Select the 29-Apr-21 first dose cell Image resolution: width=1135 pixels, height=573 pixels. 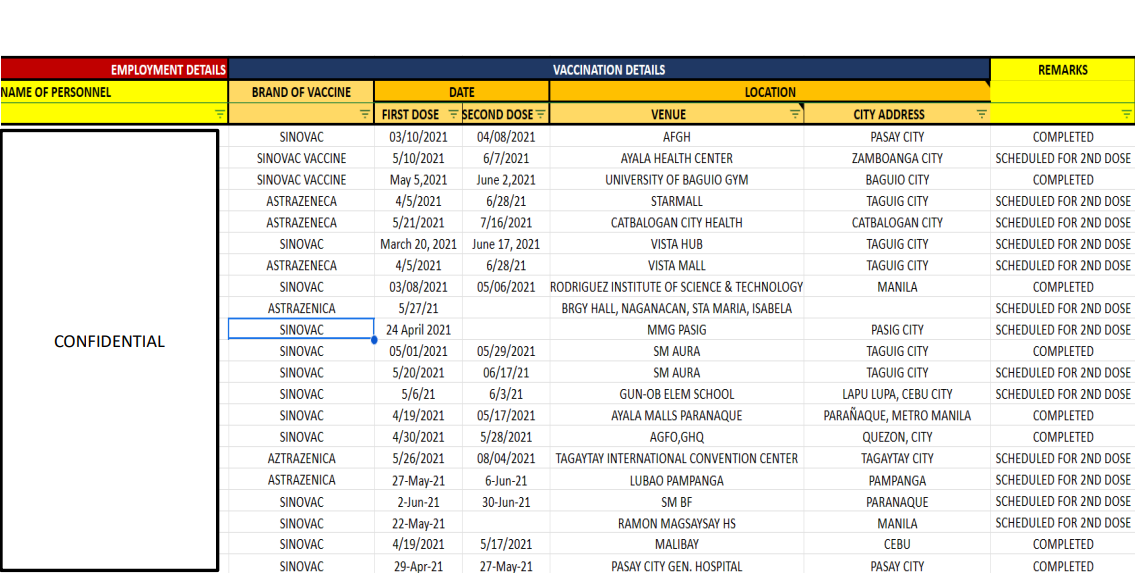coord(418,566)
